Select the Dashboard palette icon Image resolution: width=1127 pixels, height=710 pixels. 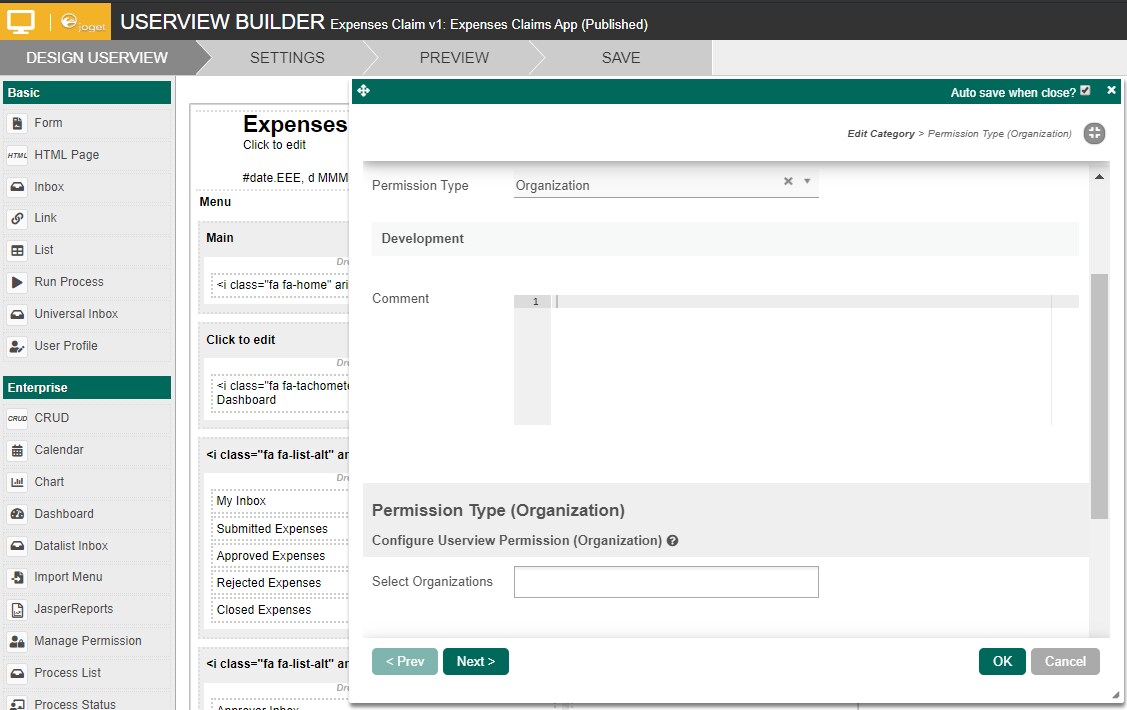pos(17,514)
